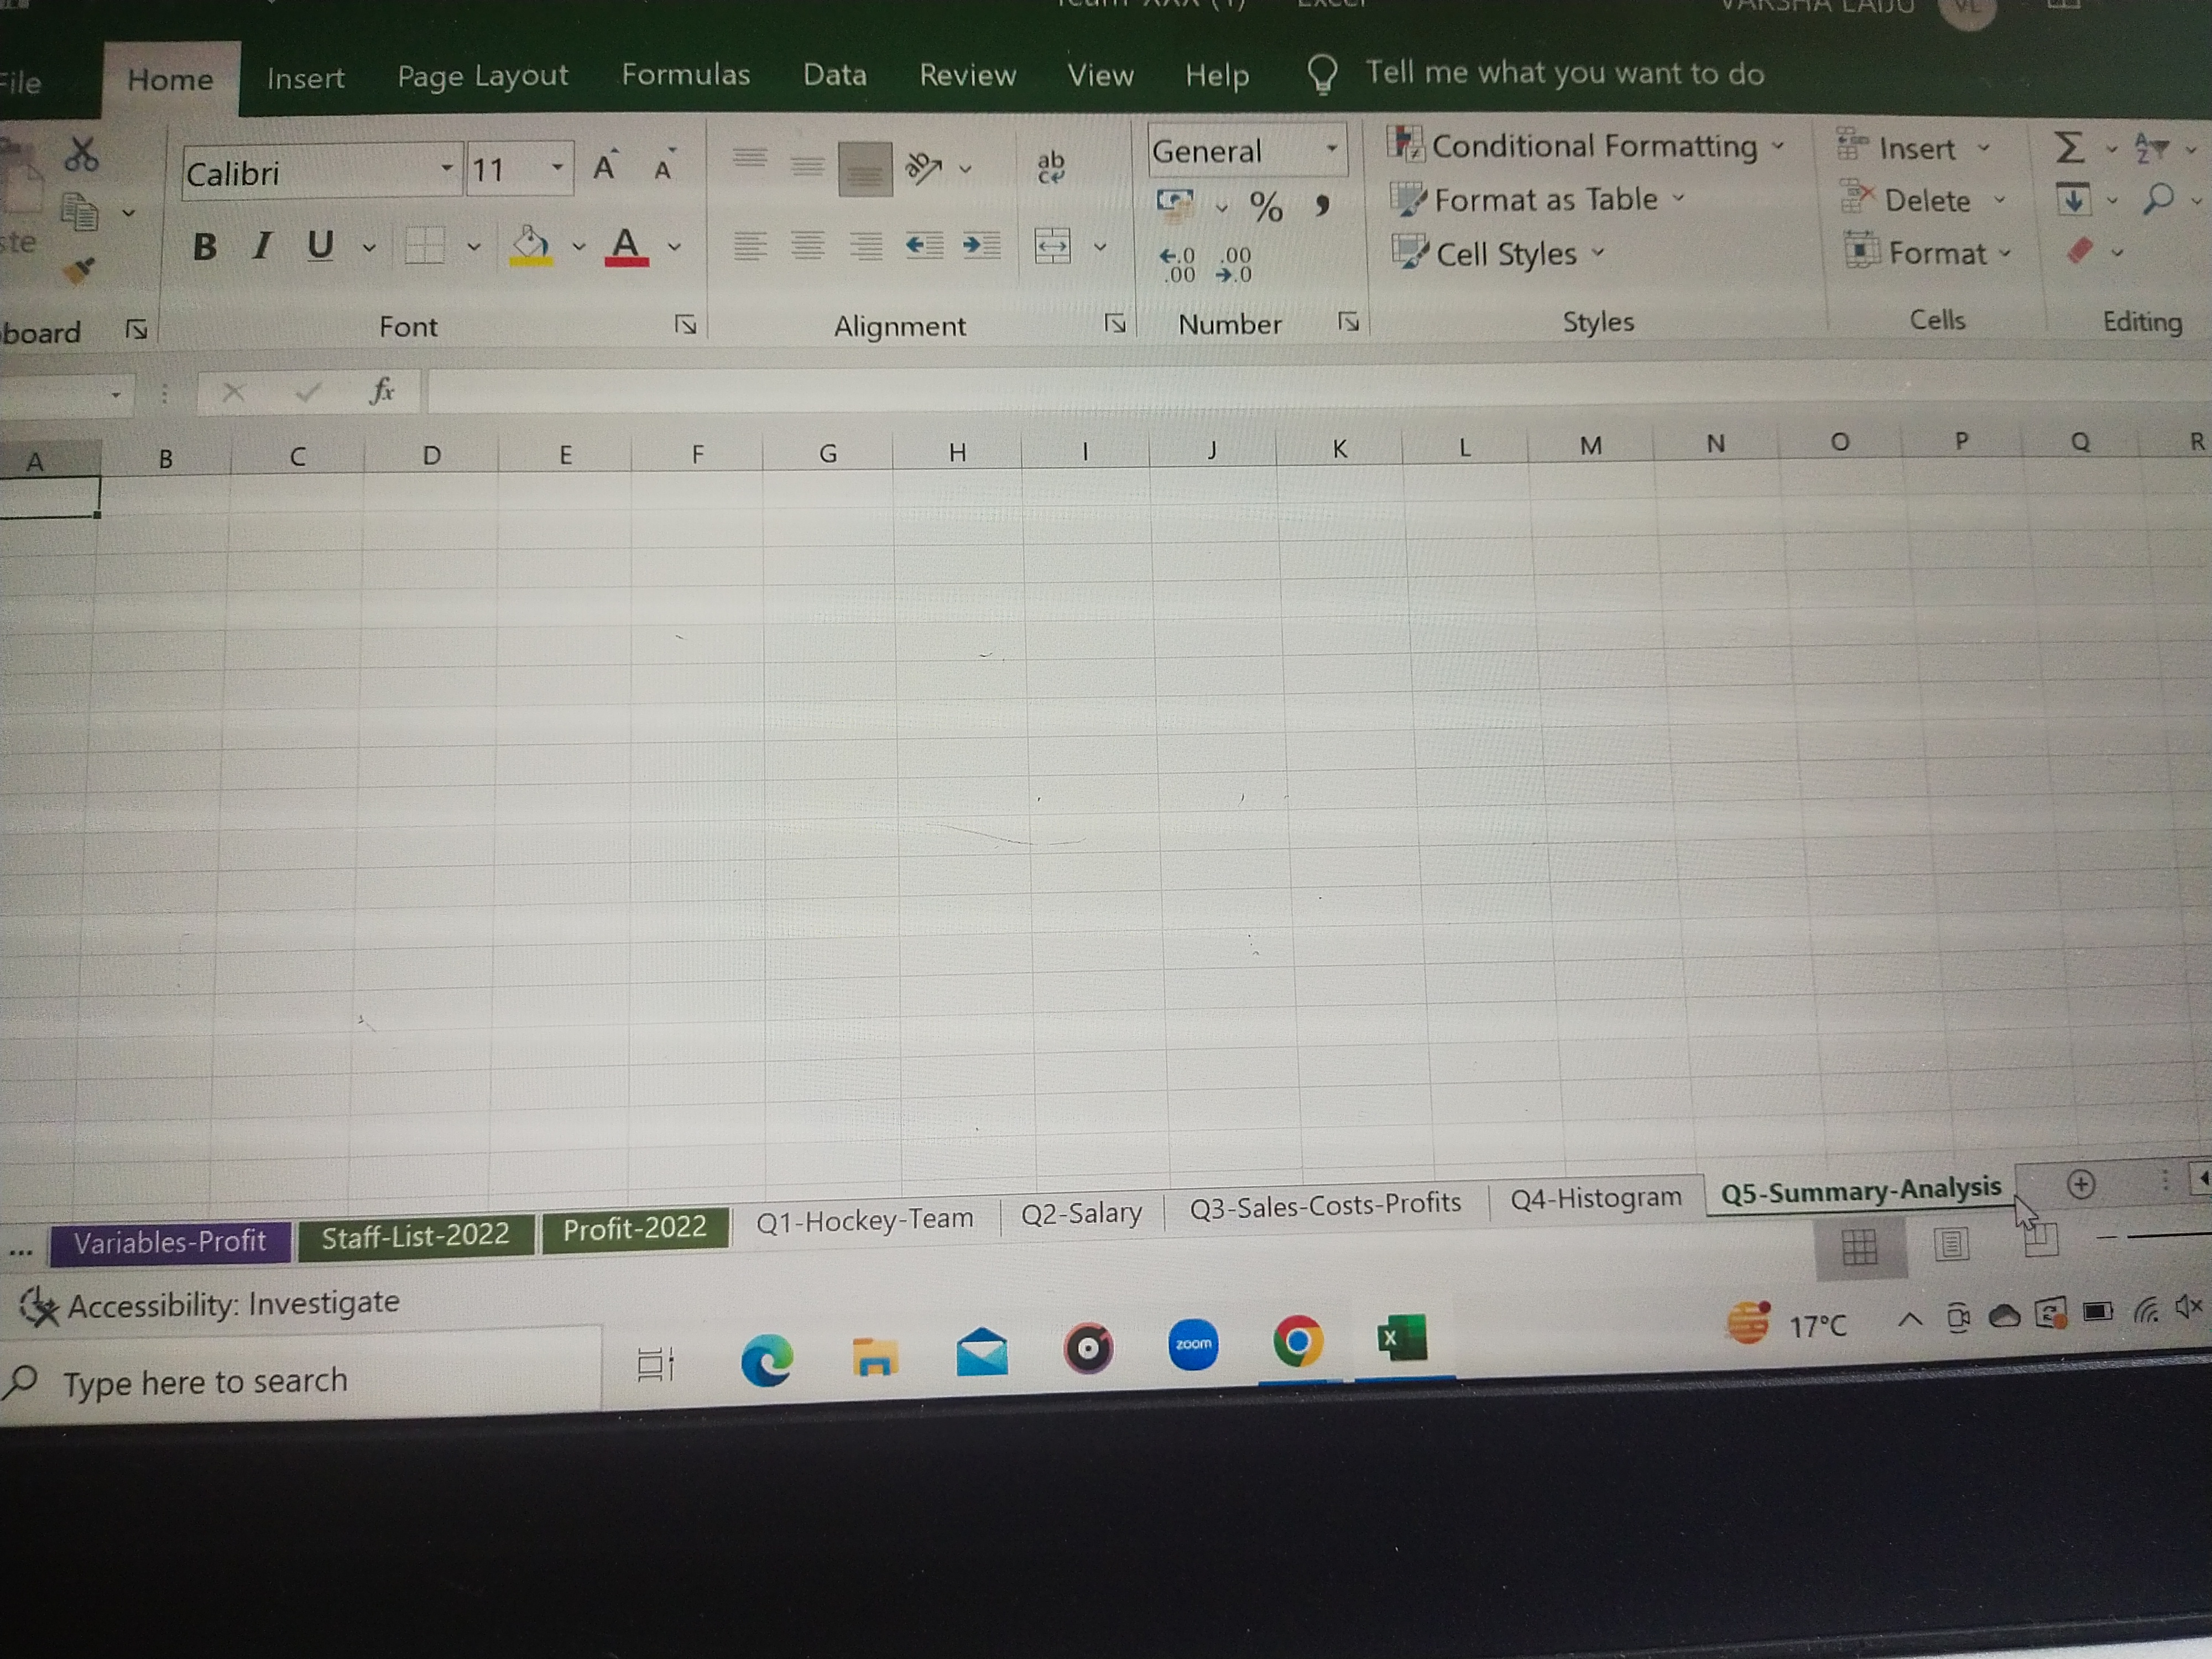Toggle Italic formatting

(262, 246)
